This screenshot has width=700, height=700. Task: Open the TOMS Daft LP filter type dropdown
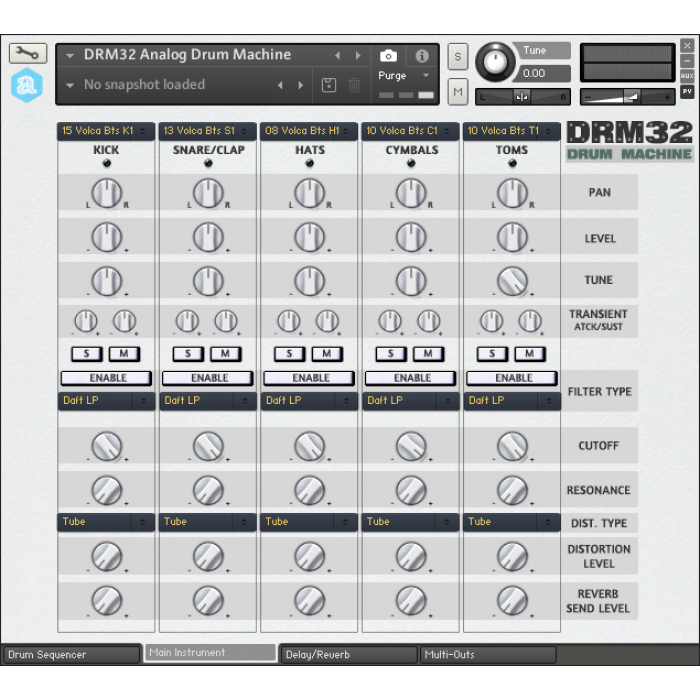[512, 401]
